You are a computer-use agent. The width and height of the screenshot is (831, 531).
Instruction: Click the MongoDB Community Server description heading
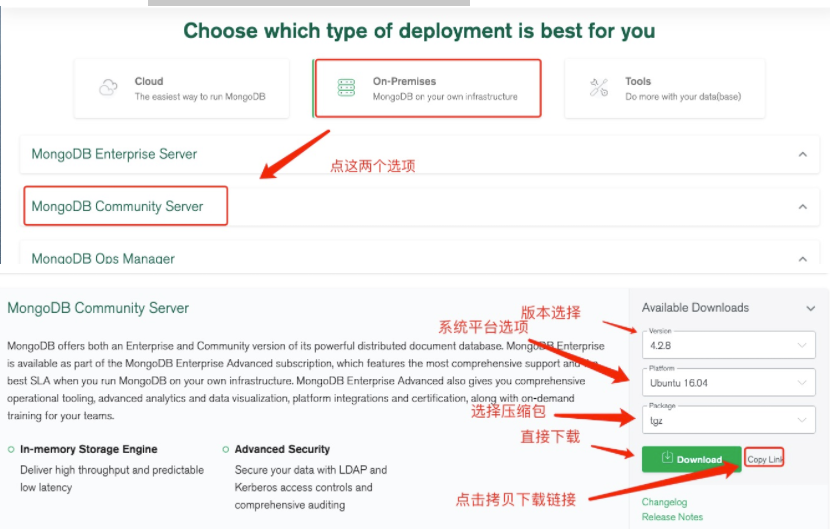click(x=98, y=308)
